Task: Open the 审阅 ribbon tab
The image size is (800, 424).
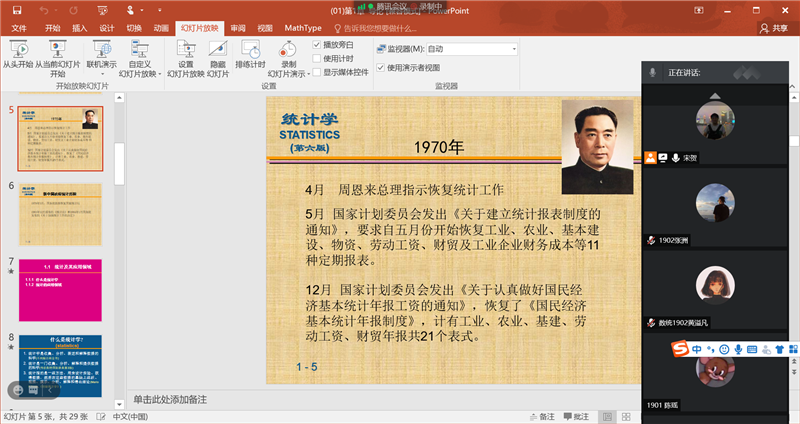Action: click(x=238, y=29)
